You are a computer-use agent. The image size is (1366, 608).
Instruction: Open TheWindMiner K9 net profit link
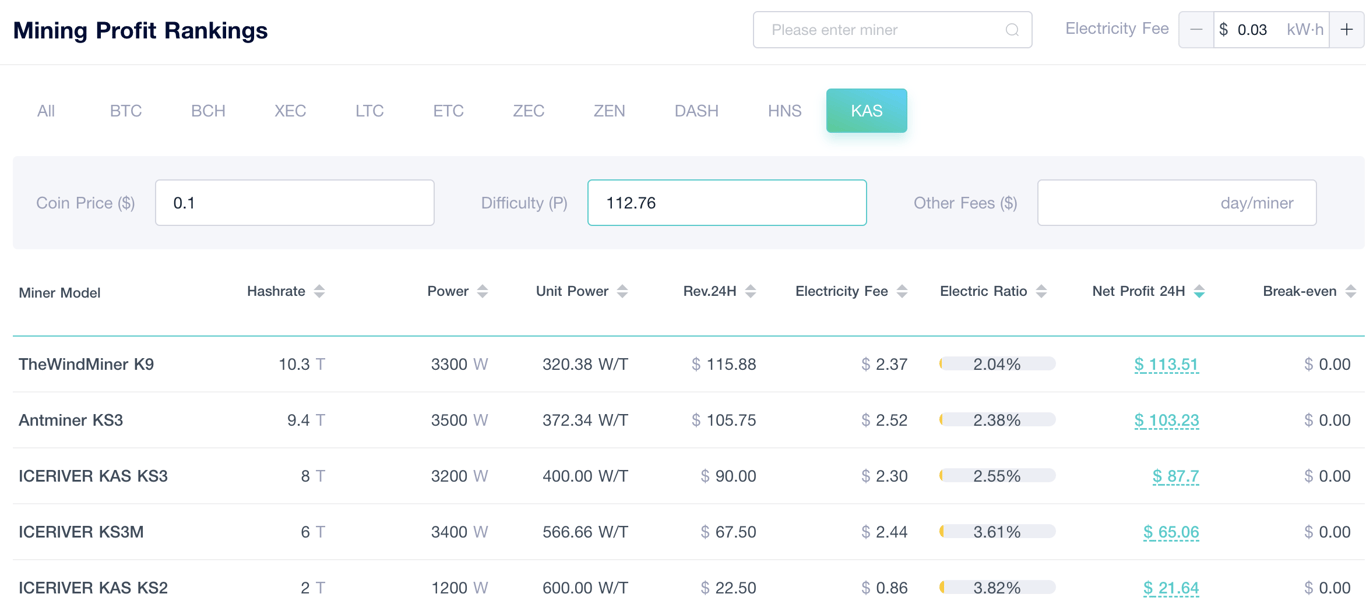point(1166,365)
